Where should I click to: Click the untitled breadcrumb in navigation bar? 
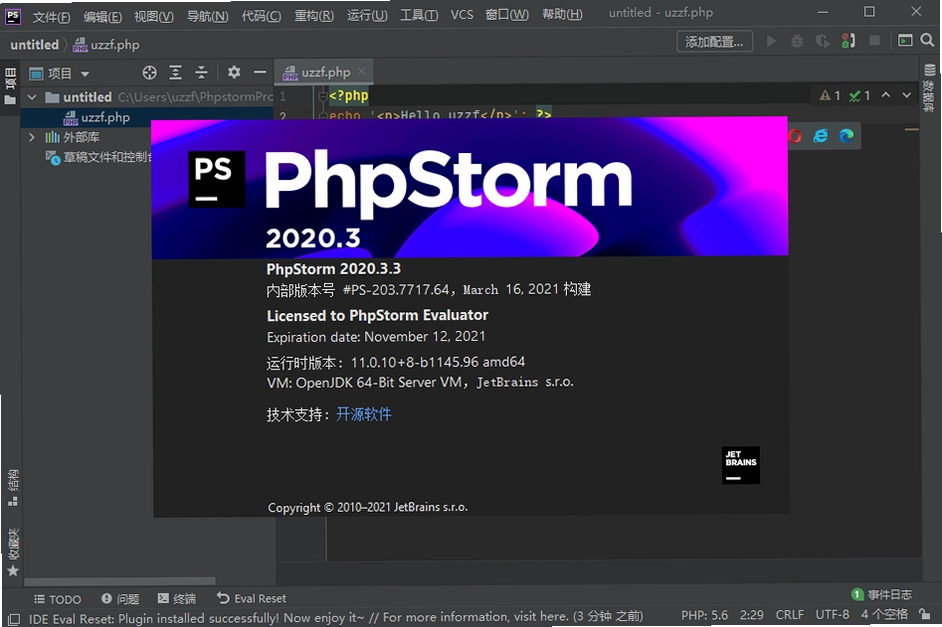pos(34,45)
